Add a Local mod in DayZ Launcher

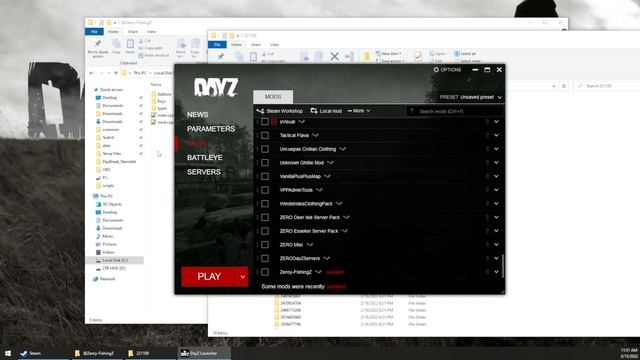pyautogui.click(x=326, y=111)
